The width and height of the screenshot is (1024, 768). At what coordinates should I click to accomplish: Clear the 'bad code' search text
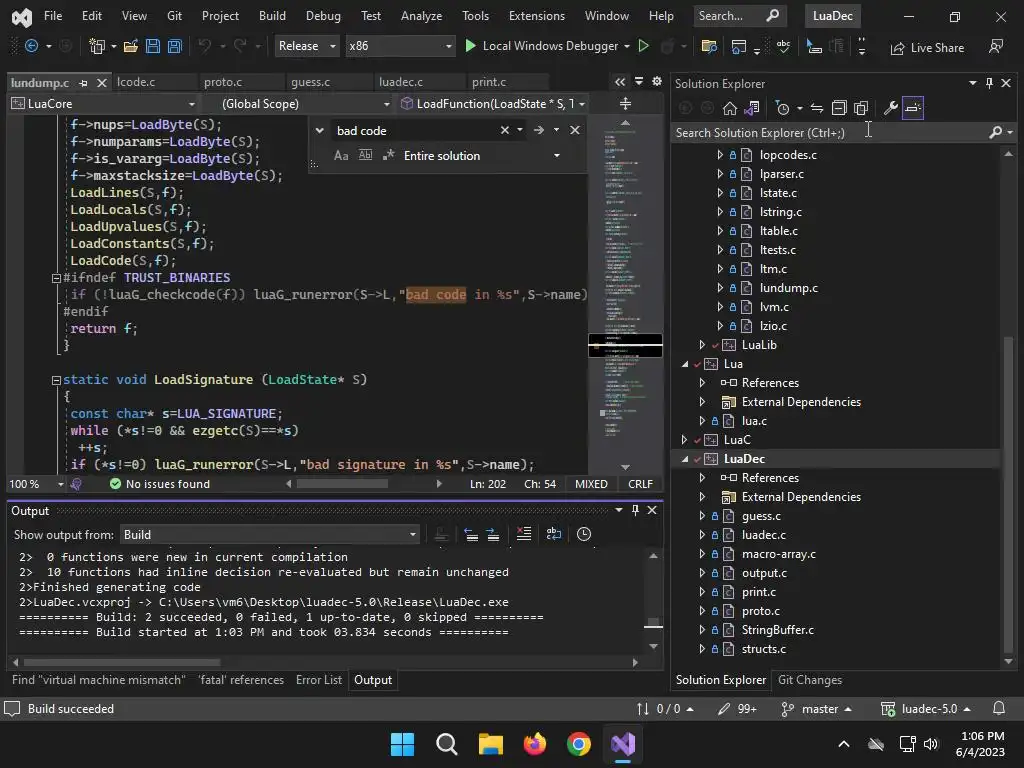[505, 130]
